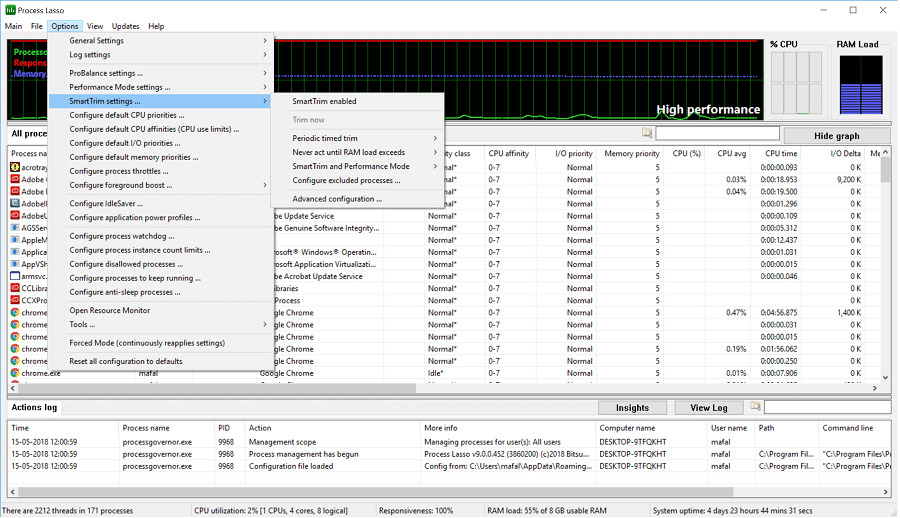Click the armsvc process icon
The height and width of the screenshot is (518, 900).
click(15, 276)
